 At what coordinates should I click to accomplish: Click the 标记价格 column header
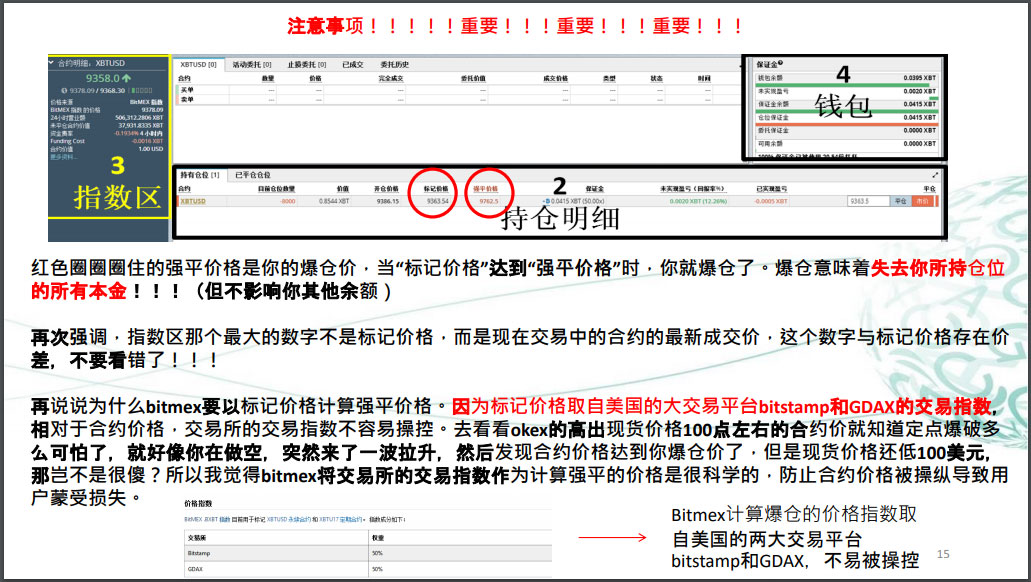436,189
